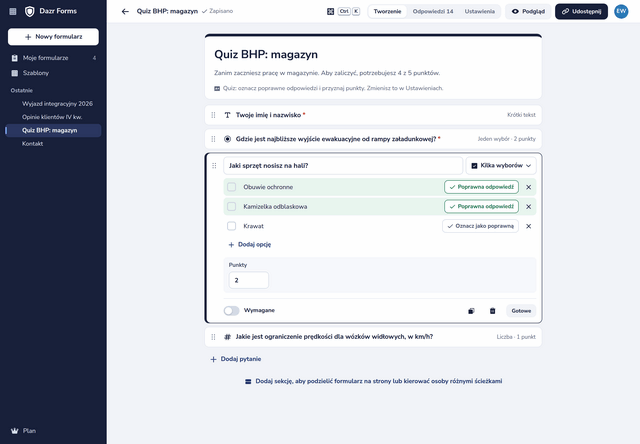Click radio type icon of evacuation question

[227, 139]
